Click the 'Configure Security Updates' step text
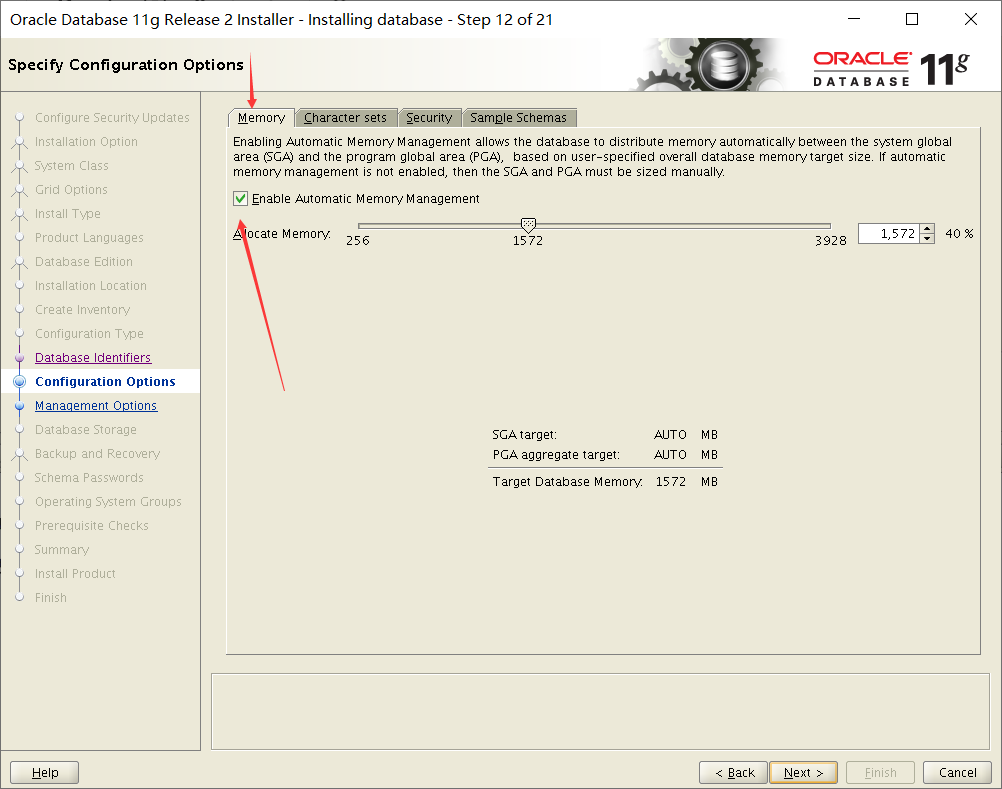Screen dimensions: 1002x789 pyautogui.click(x=112, y=118)
